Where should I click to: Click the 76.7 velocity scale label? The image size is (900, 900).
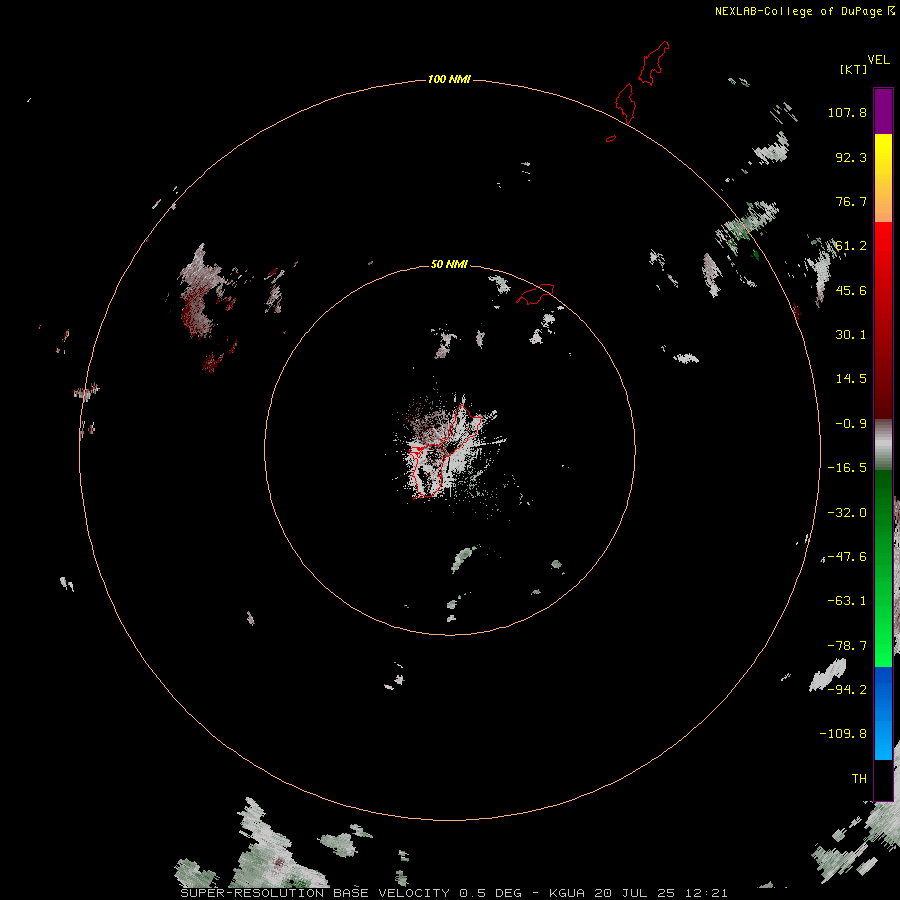851,201
